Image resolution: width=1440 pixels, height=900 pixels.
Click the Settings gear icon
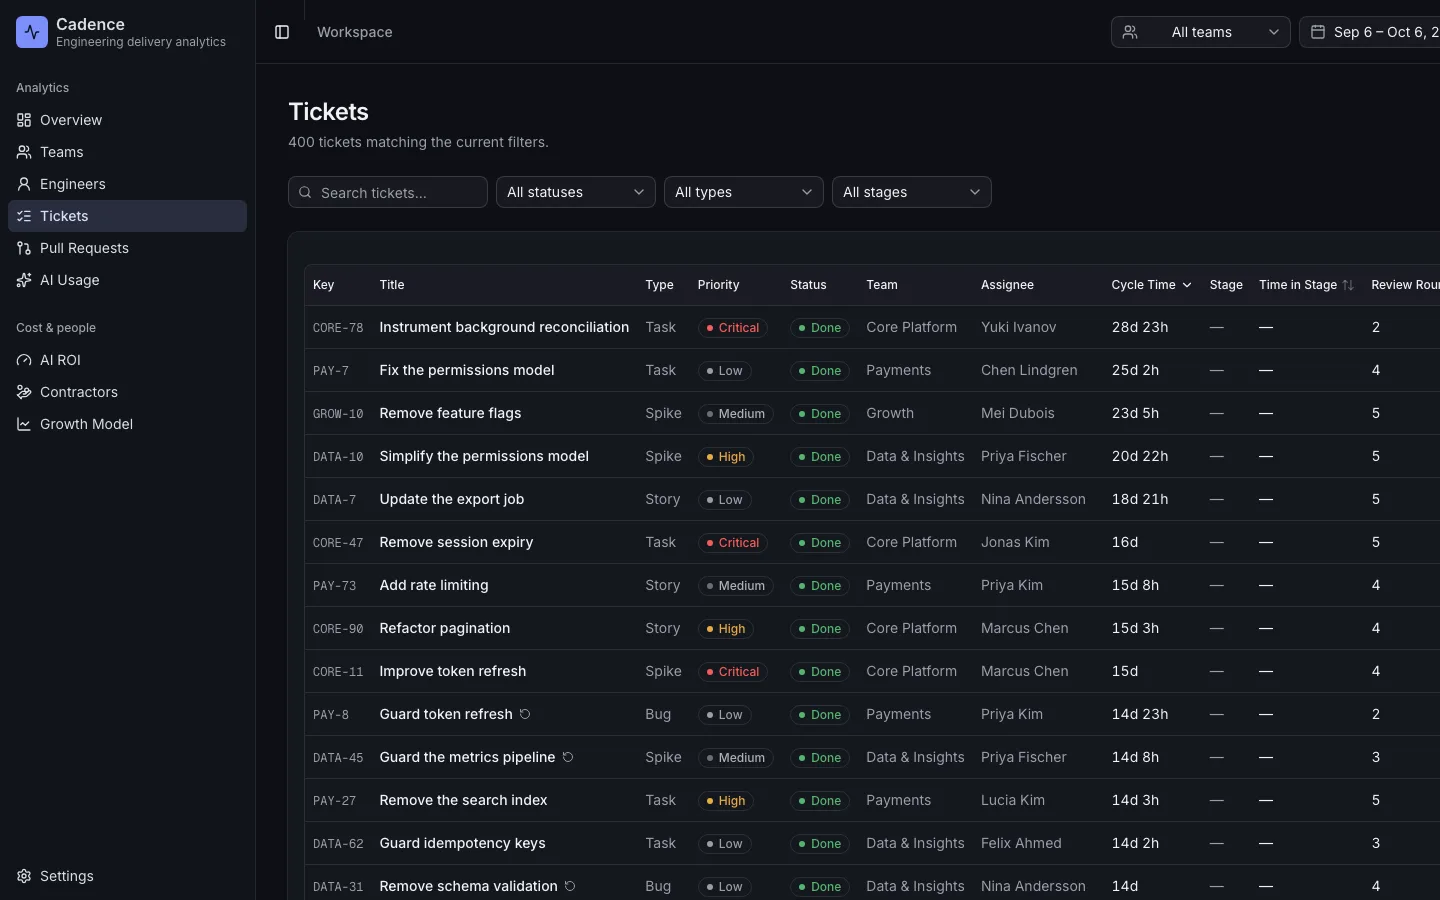[24, 876]
